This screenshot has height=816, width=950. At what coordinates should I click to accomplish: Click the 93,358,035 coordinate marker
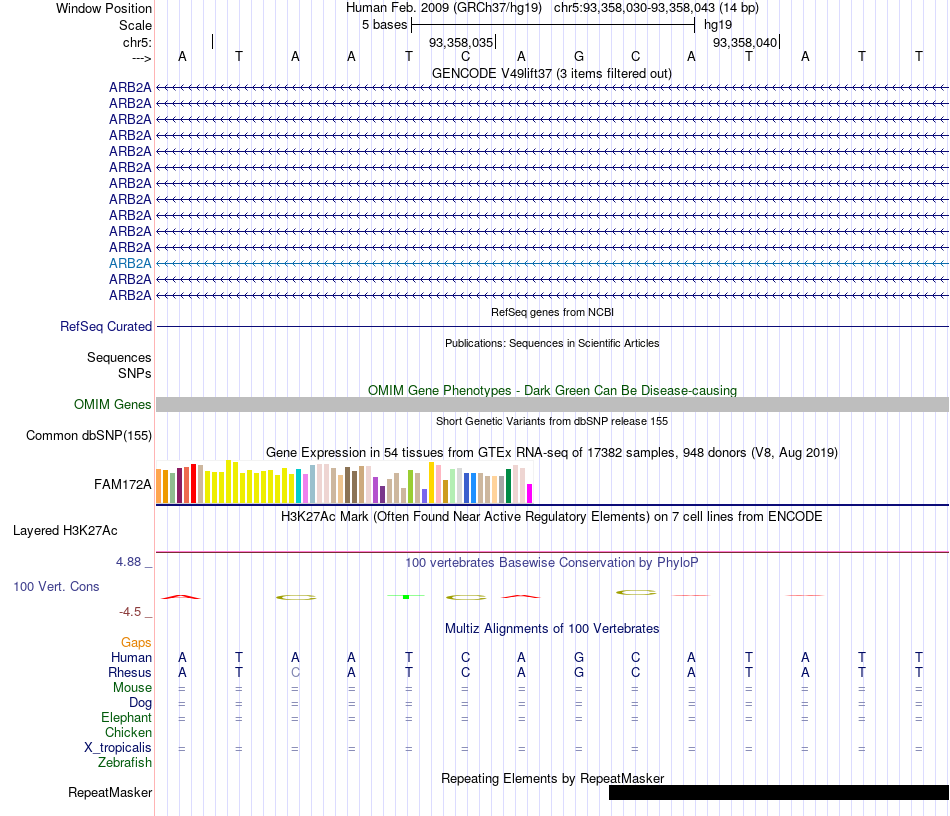point(461,42)
